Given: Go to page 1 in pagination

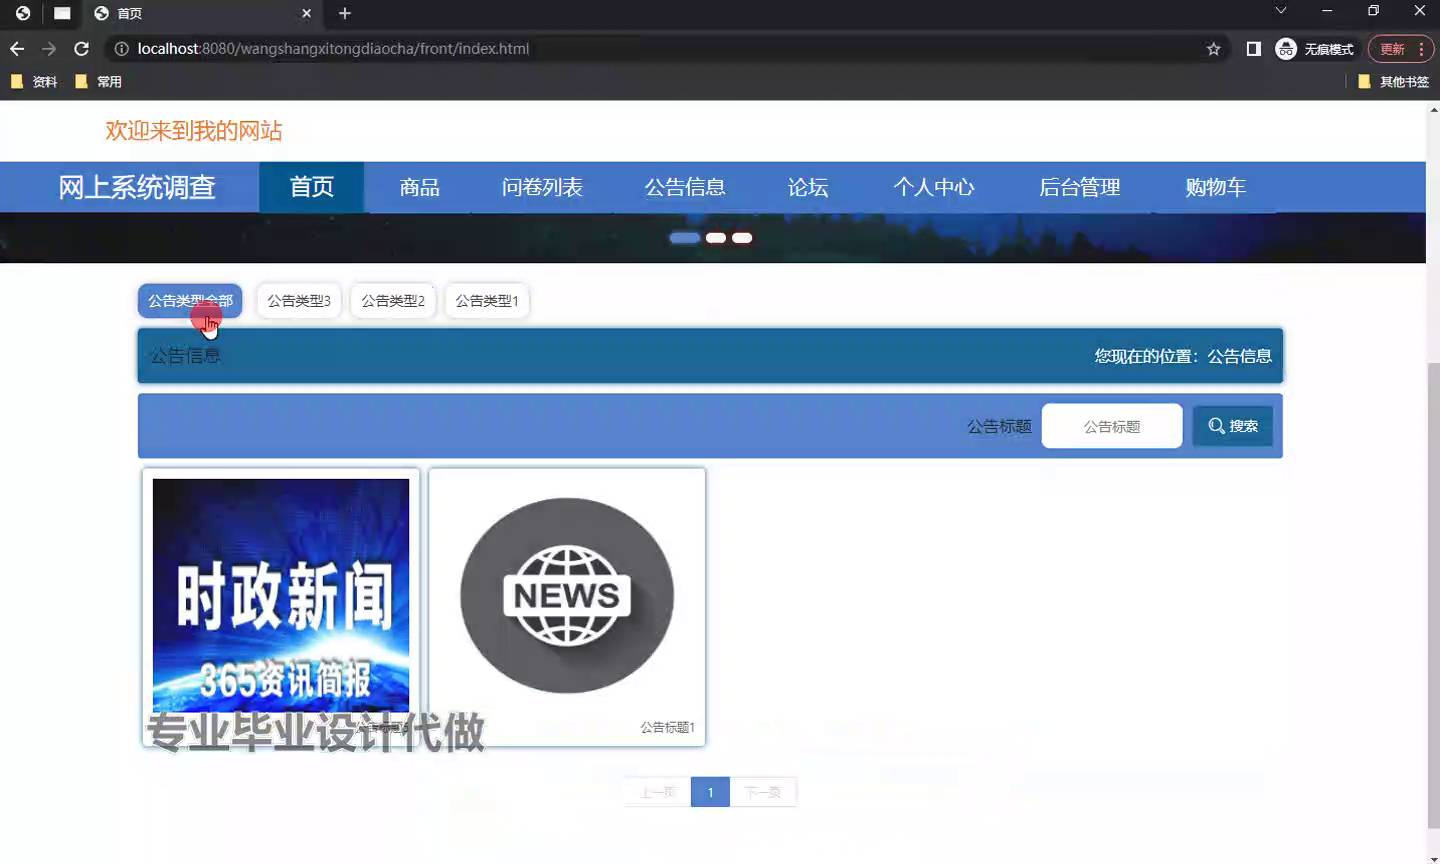Looking at the screenshot, I should point(710,792).
